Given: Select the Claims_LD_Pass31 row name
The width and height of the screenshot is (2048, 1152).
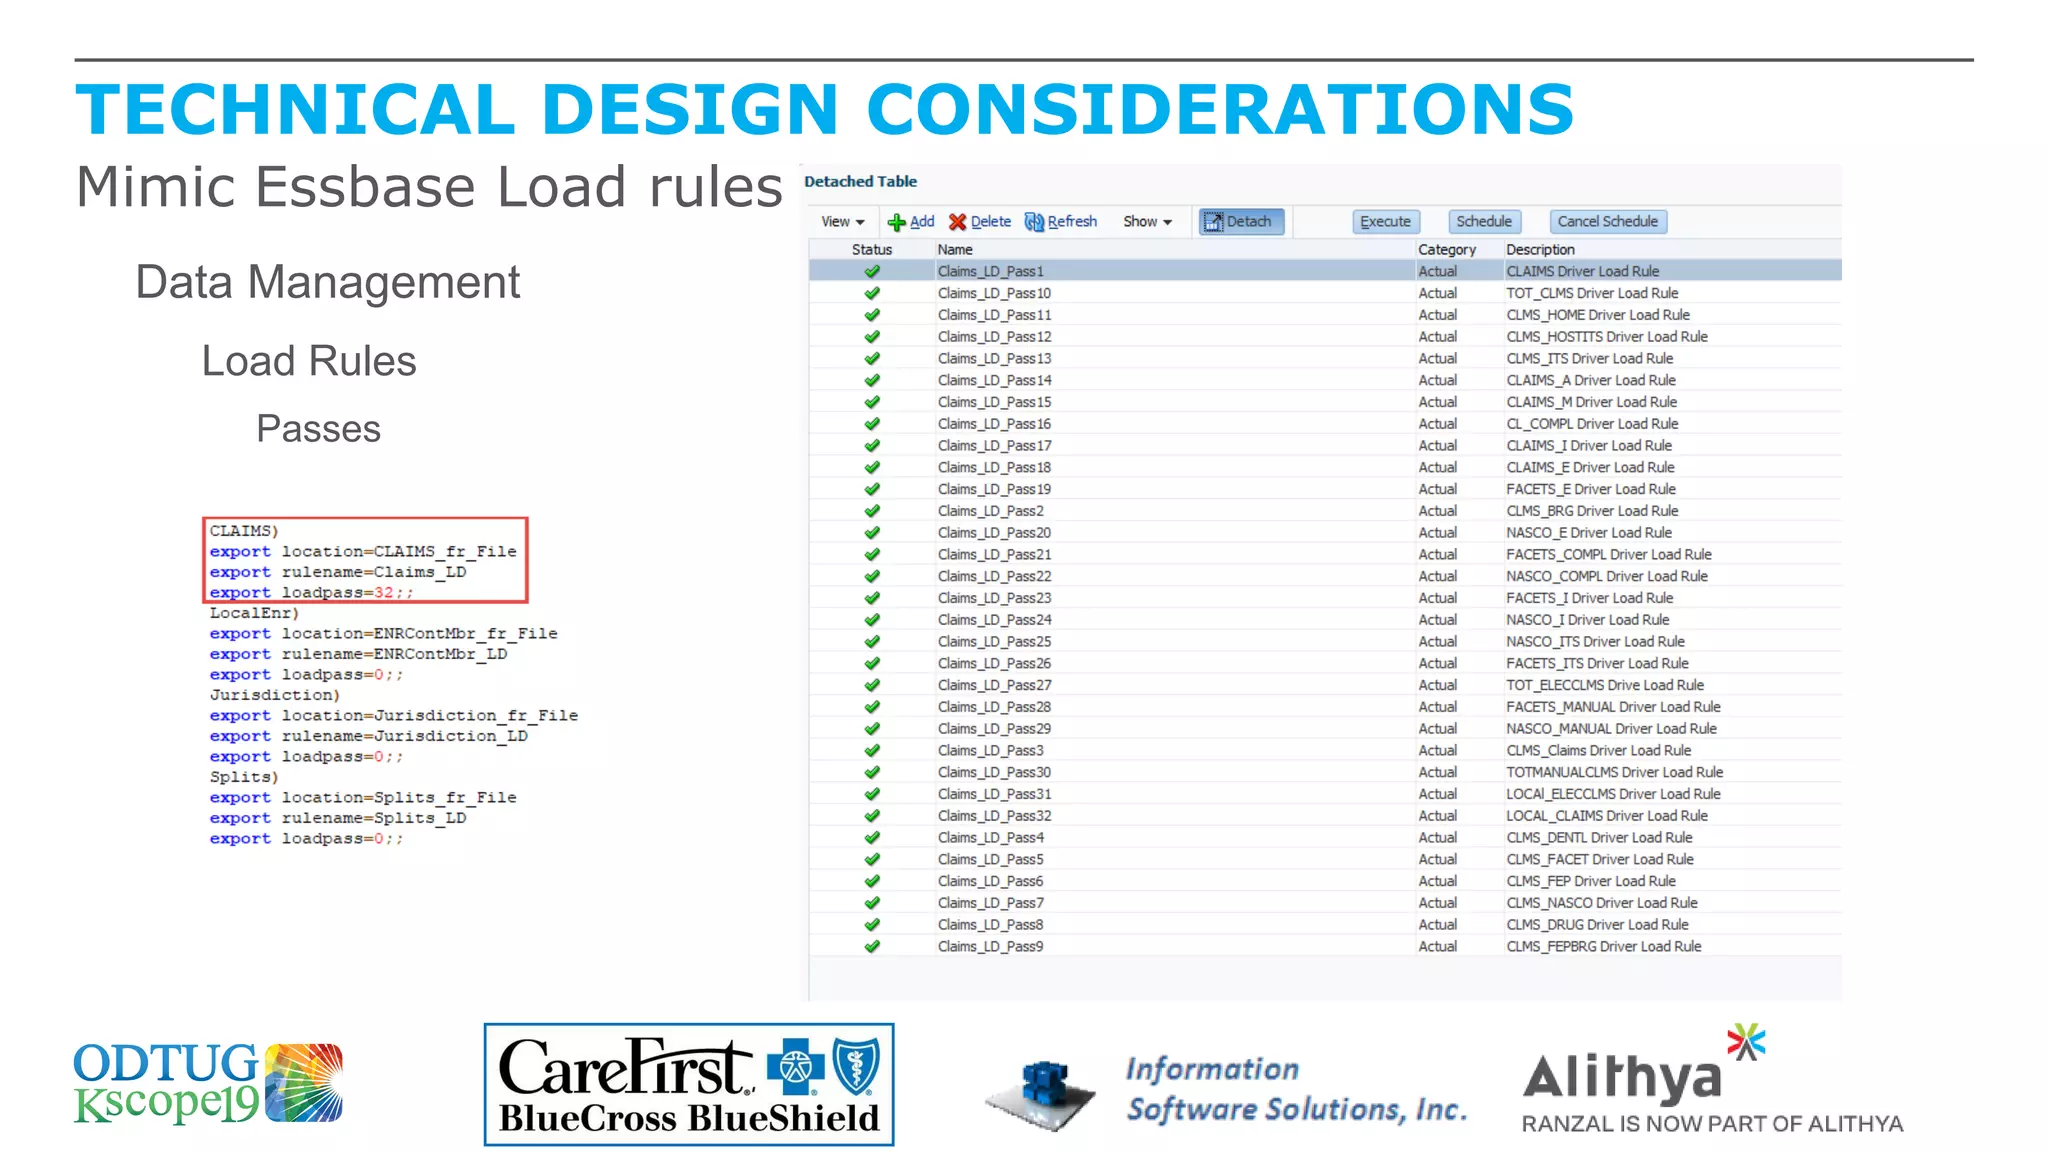Looking at the screenshot, I should coord(994,794).
